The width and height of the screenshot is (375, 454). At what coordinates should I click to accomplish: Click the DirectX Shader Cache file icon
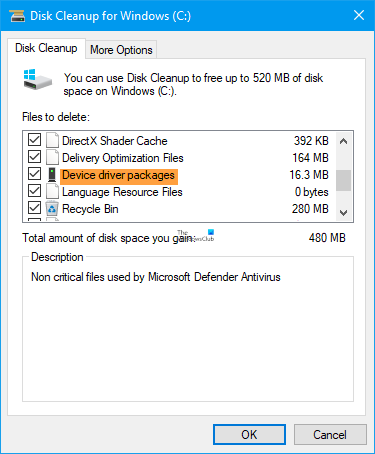coord(52,140)
